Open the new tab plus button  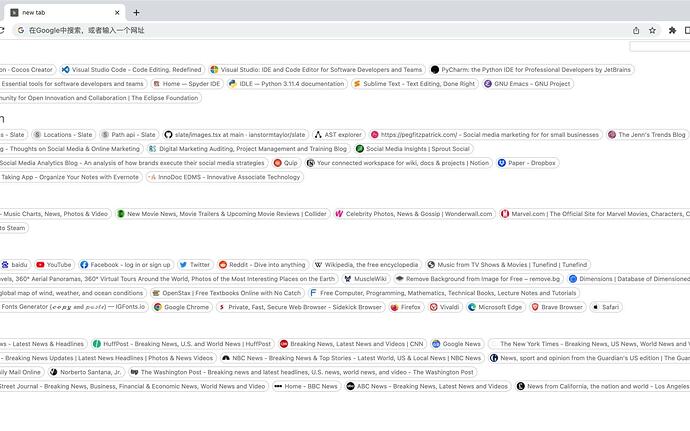(x=136, y=13)
